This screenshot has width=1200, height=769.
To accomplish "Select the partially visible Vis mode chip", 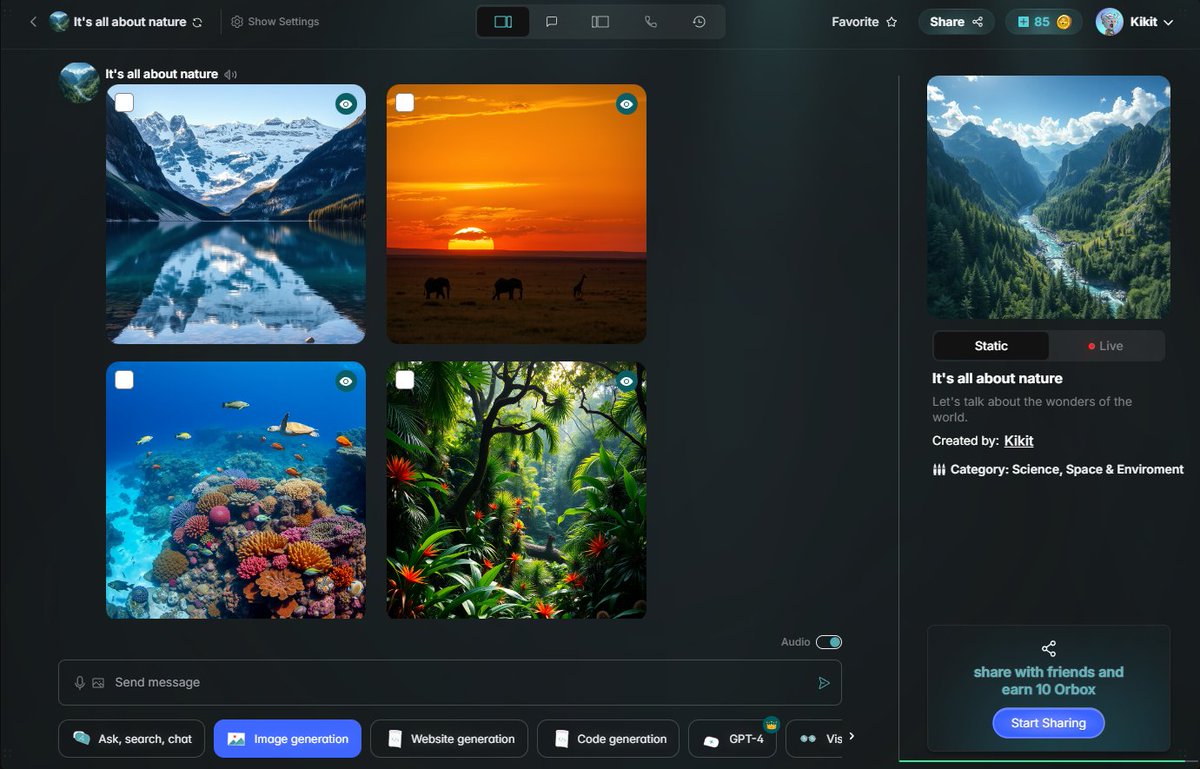I will click(815, 739).
